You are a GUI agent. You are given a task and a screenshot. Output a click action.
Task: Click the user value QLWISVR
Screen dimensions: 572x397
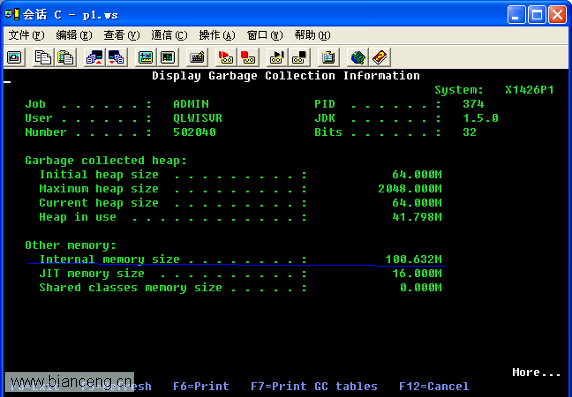tap(198, 118)
